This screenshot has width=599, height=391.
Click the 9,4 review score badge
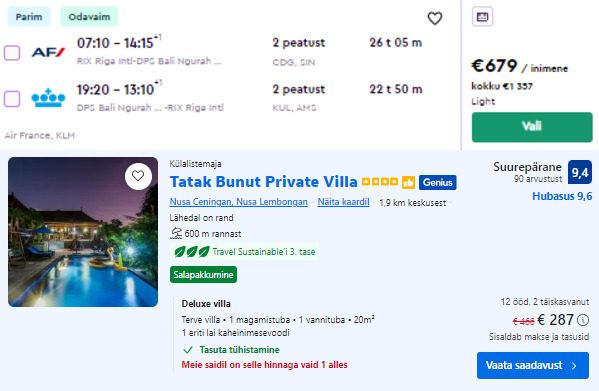pyautogui.click(x=580, y=173)
